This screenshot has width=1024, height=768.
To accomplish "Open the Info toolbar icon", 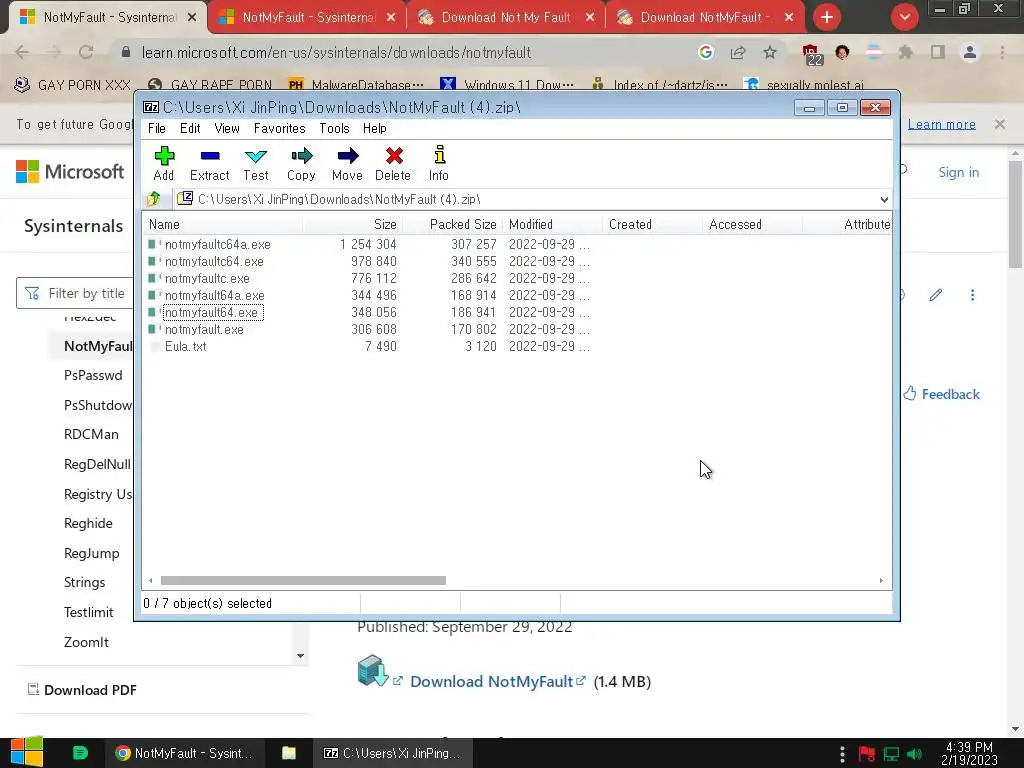I will point(439,163).
